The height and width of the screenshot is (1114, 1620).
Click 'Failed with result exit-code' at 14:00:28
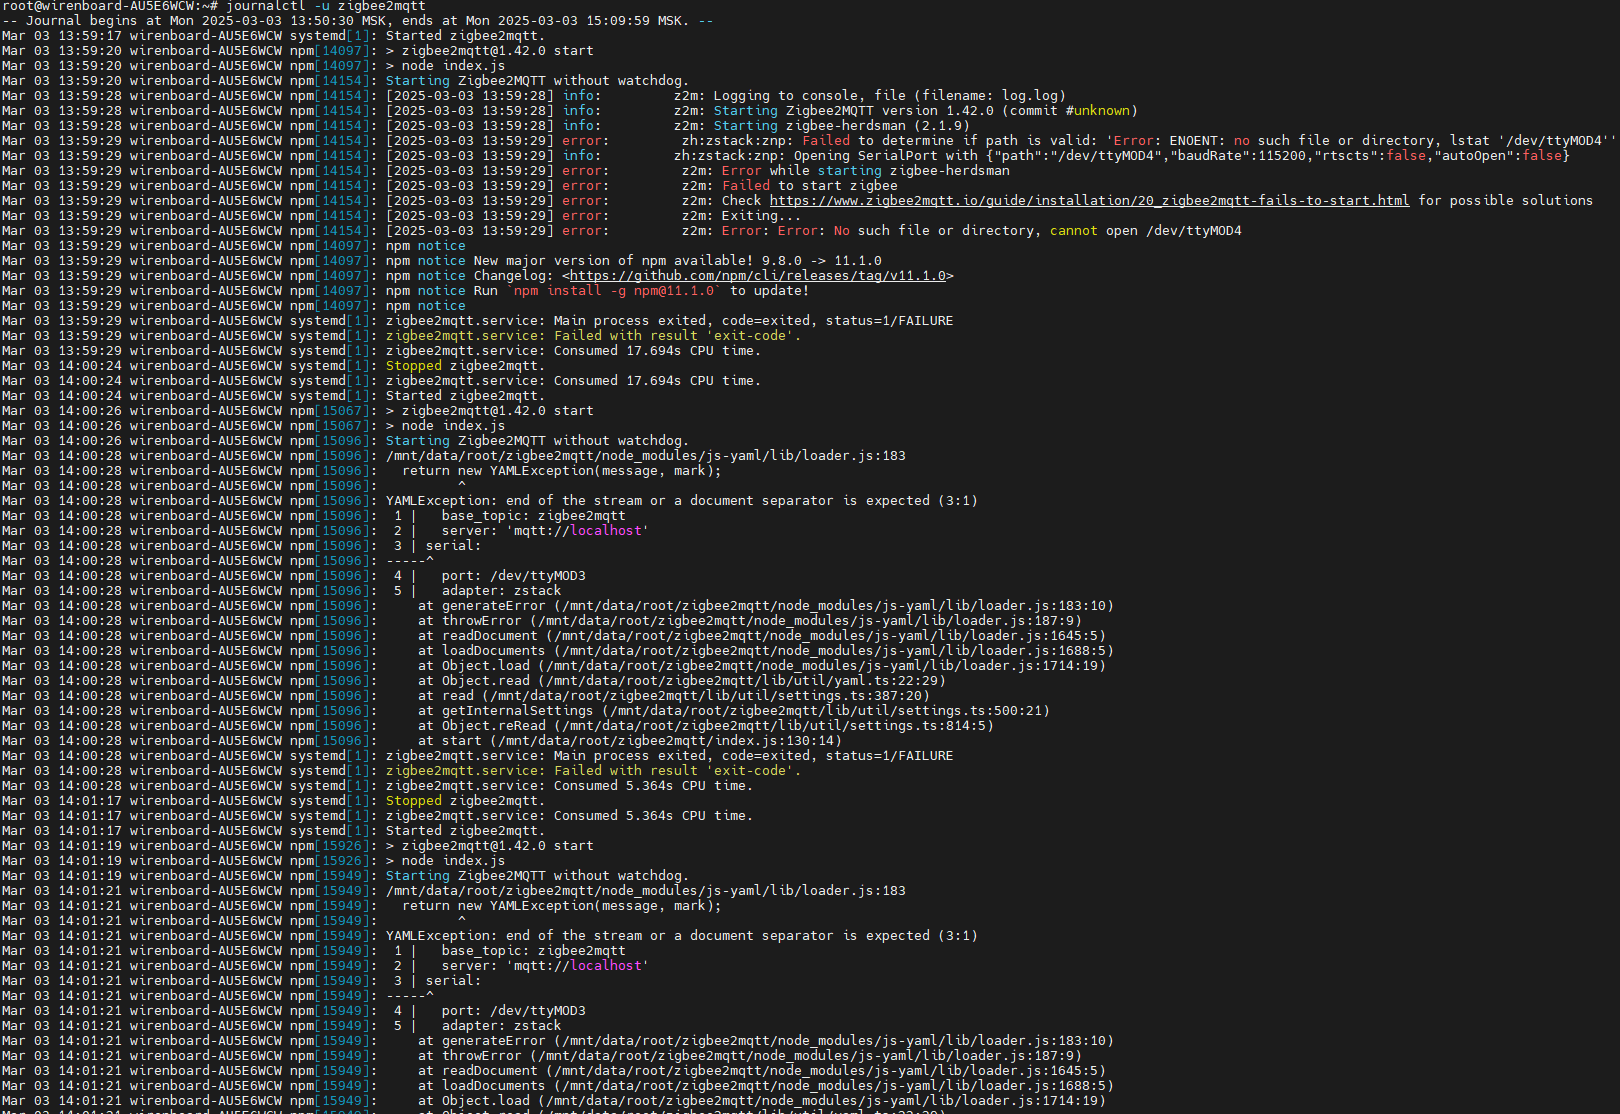(x=677, y=771)
